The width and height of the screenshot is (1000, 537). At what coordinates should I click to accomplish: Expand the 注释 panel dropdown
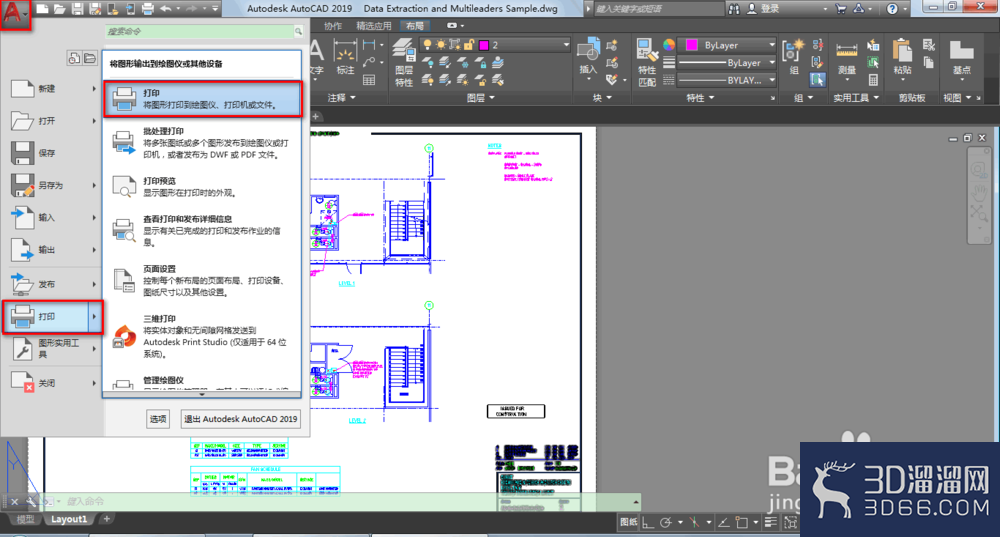point(341,98)
